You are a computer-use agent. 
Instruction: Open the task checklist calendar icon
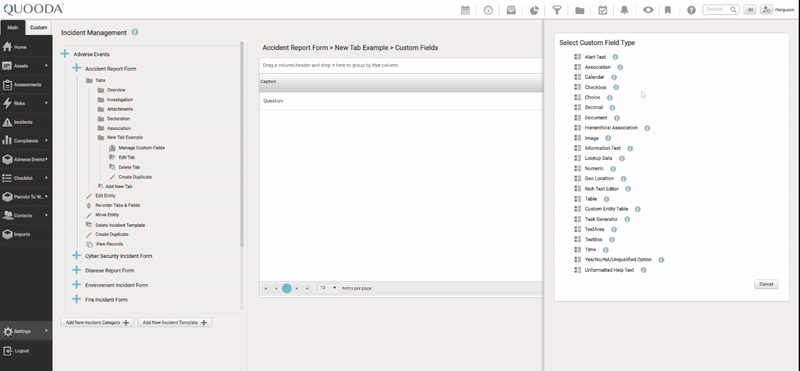coord(603,10)
